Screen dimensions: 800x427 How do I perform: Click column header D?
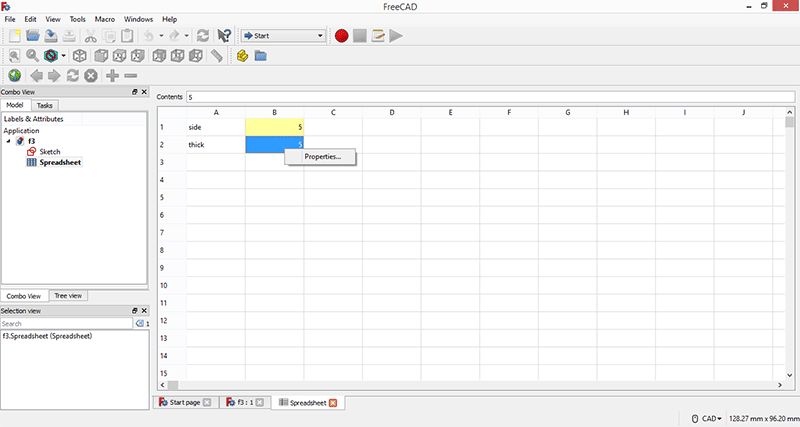(x=392, y=112)
